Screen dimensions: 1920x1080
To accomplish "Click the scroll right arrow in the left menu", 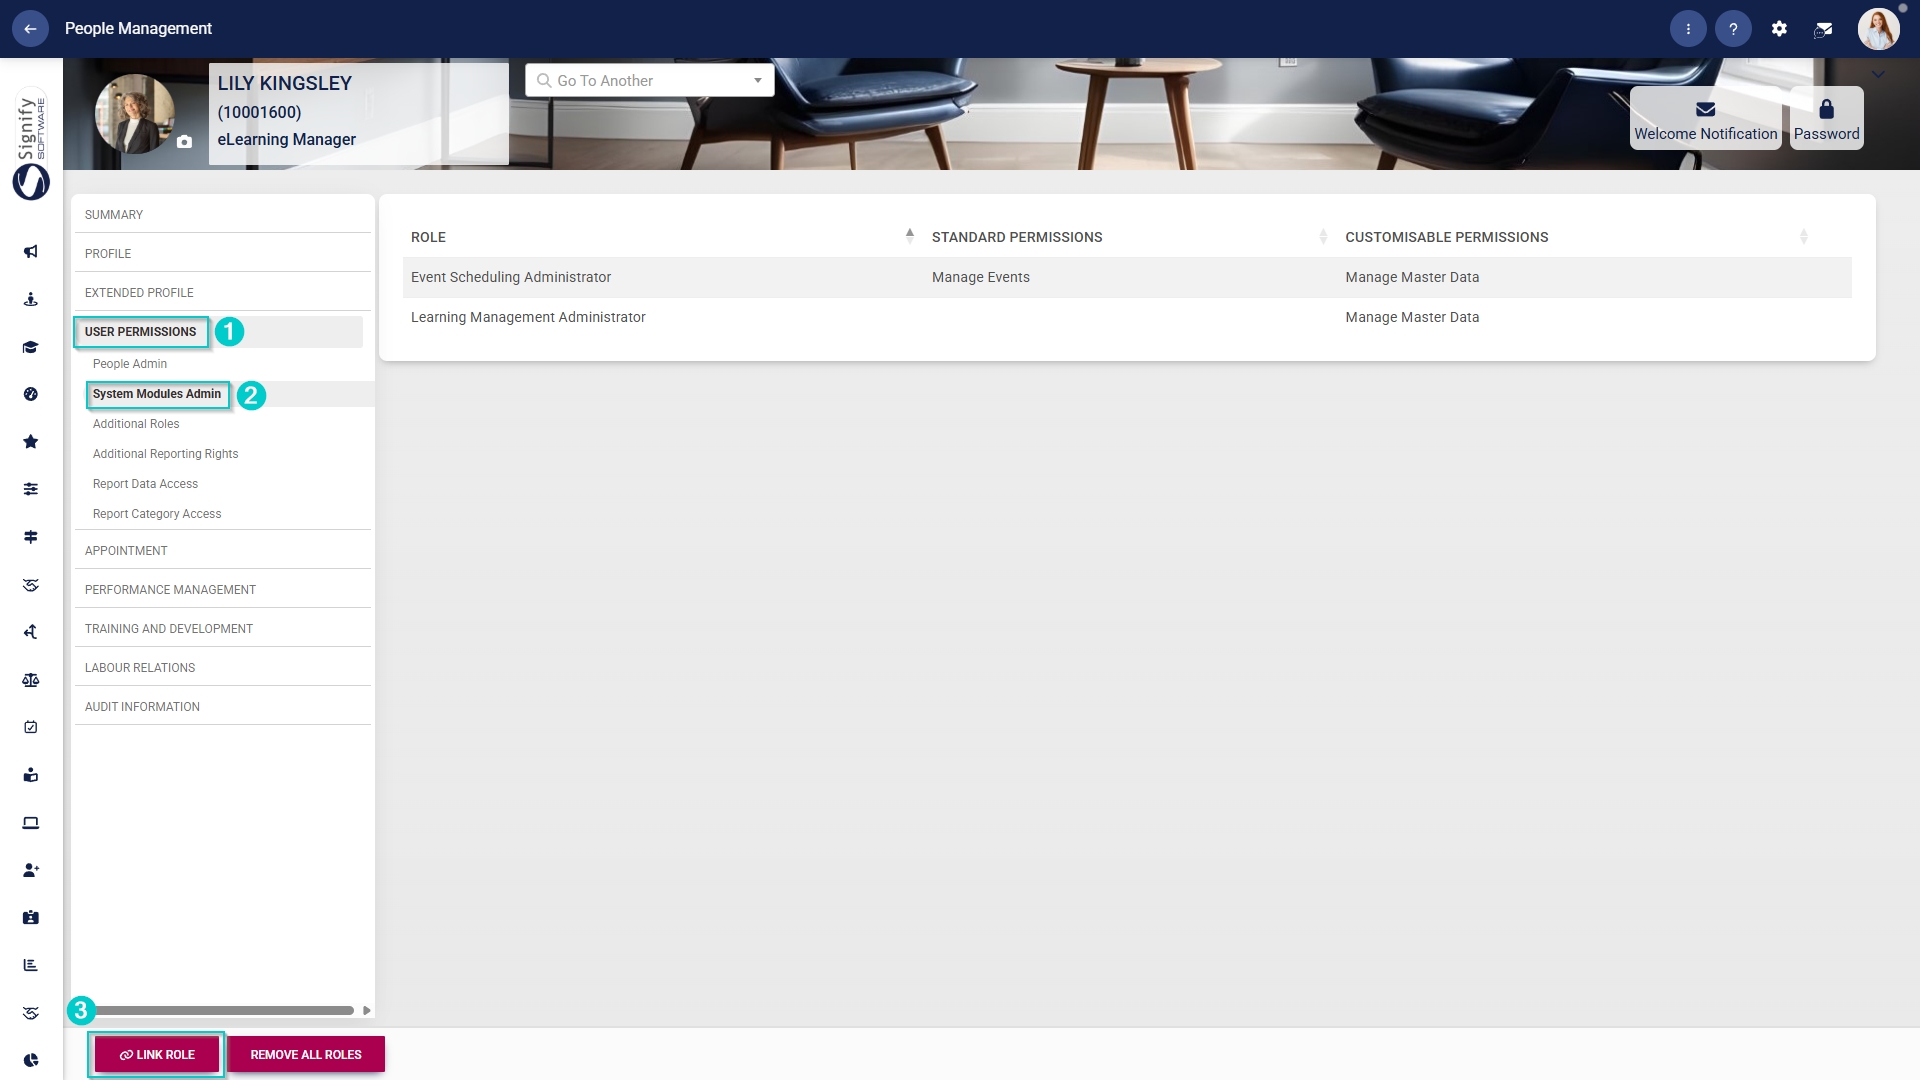I will click(x=367, y=1010).
